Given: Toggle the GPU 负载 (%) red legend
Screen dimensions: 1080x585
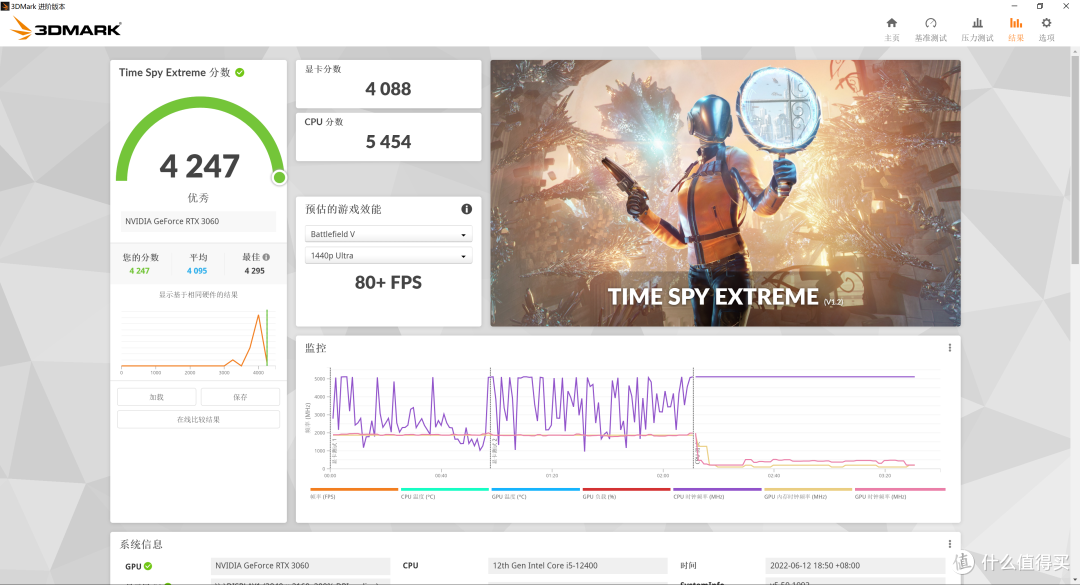Looking at the screenshot, I should point(626,493).
